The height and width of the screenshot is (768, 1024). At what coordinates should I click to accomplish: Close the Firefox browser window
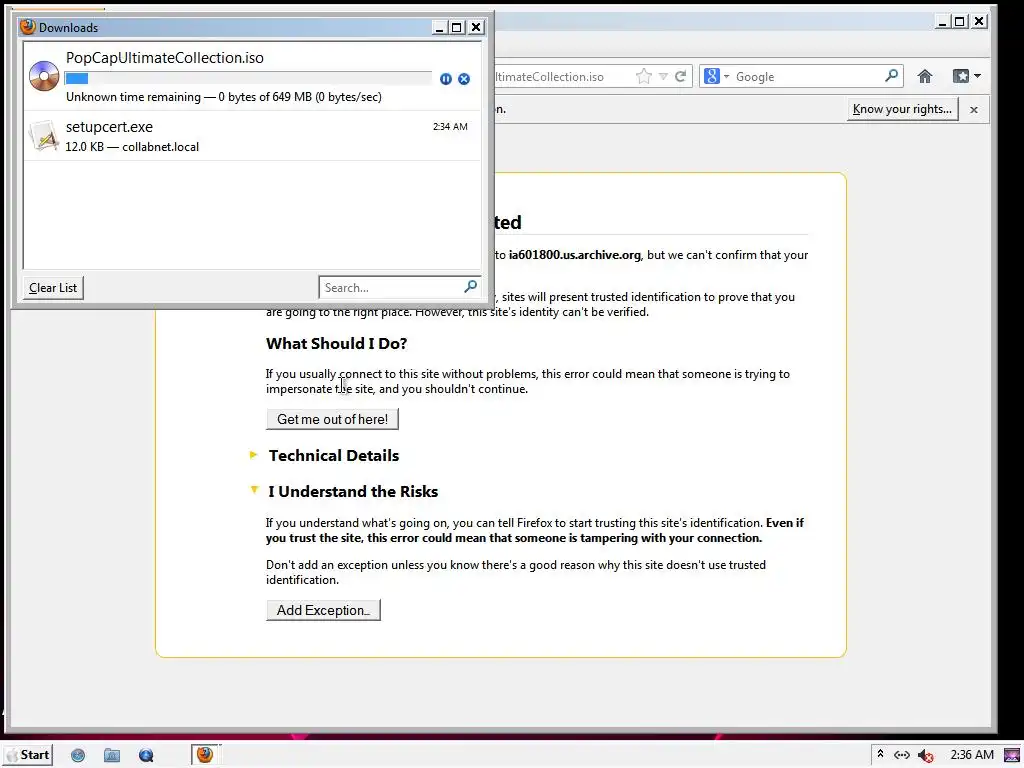(x=979, y=22)
